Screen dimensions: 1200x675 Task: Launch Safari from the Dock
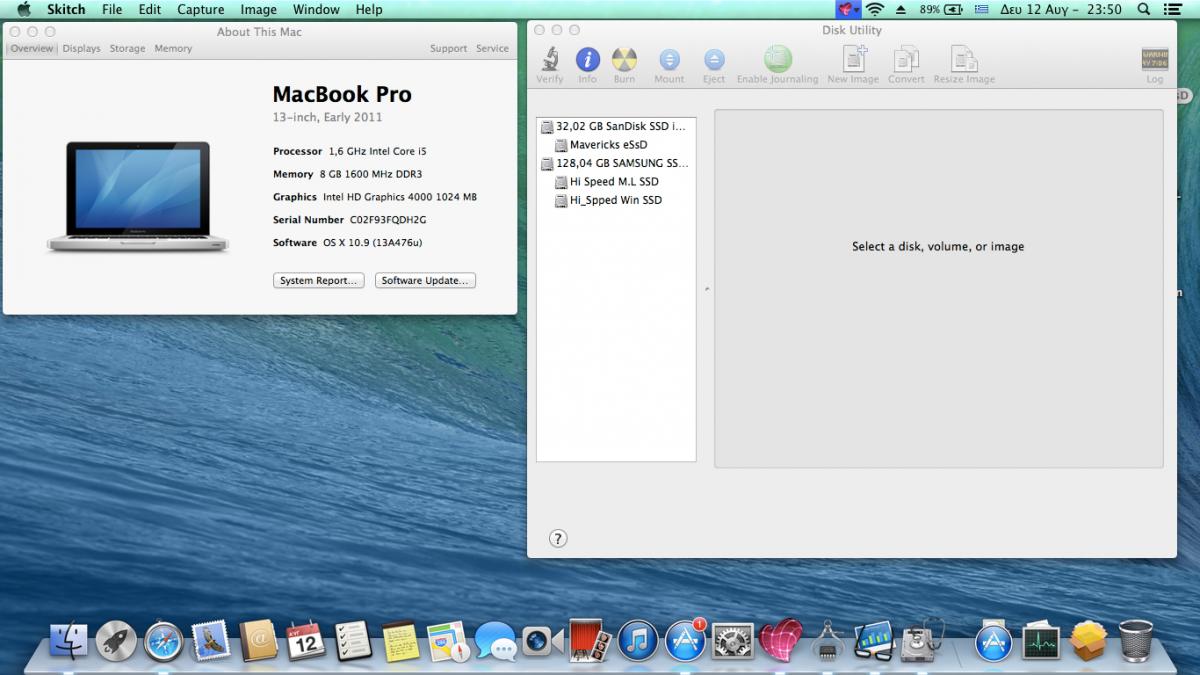pos(163,641)
